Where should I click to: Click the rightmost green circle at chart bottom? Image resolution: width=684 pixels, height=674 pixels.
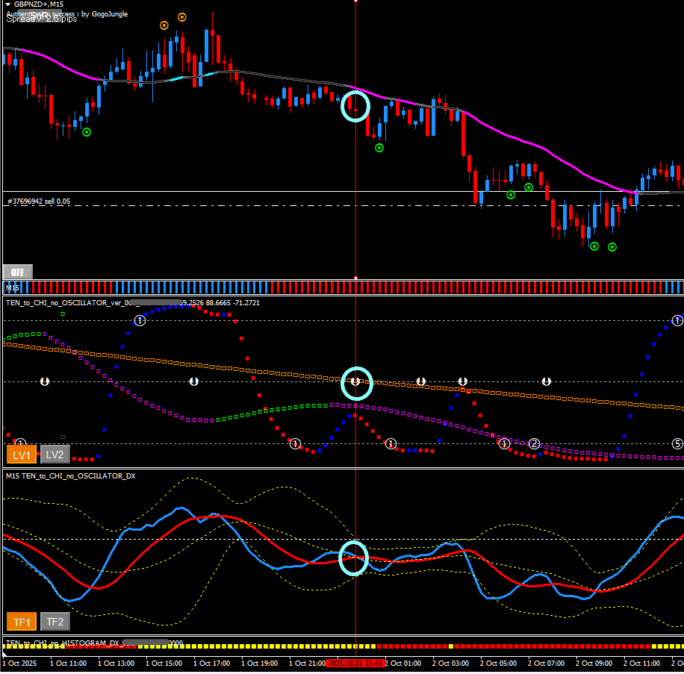[x=612, y=247]
